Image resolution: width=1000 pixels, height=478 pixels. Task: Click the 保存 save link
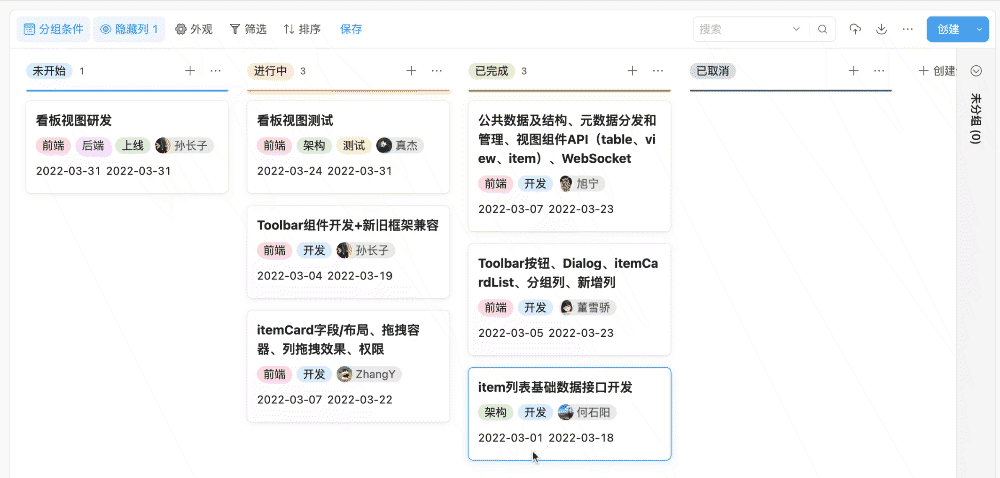[x=351, y=29]
